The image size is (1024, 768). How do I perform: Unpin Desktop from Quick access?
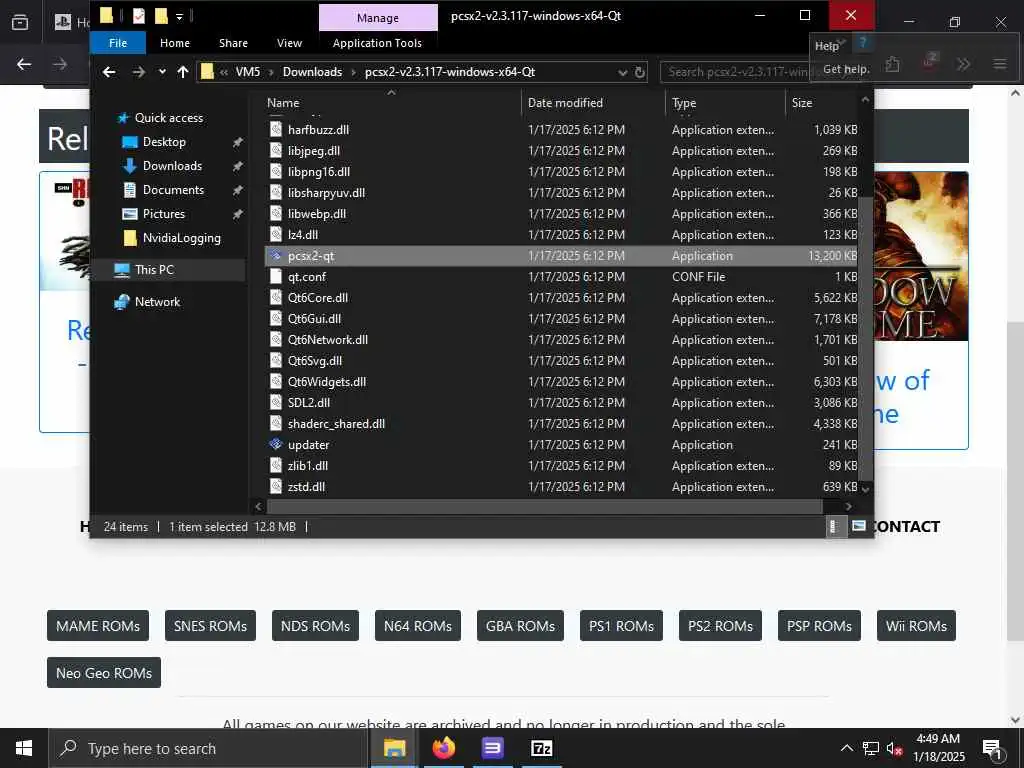(x=237, y=142)
